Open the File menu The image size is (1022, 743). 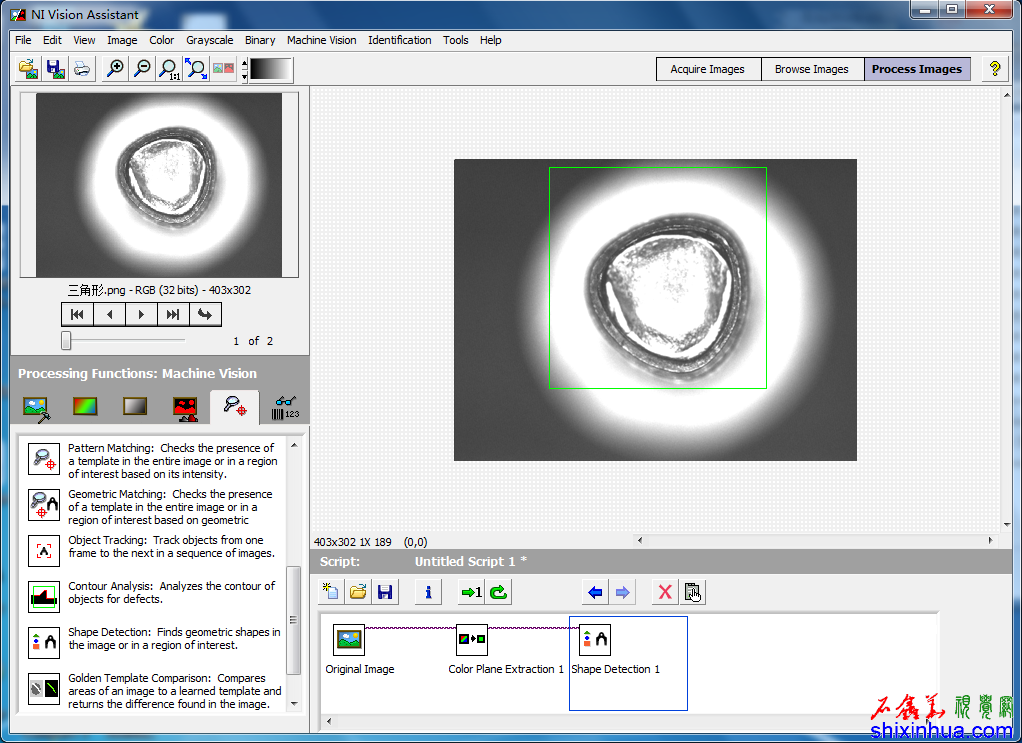[23, 40]
